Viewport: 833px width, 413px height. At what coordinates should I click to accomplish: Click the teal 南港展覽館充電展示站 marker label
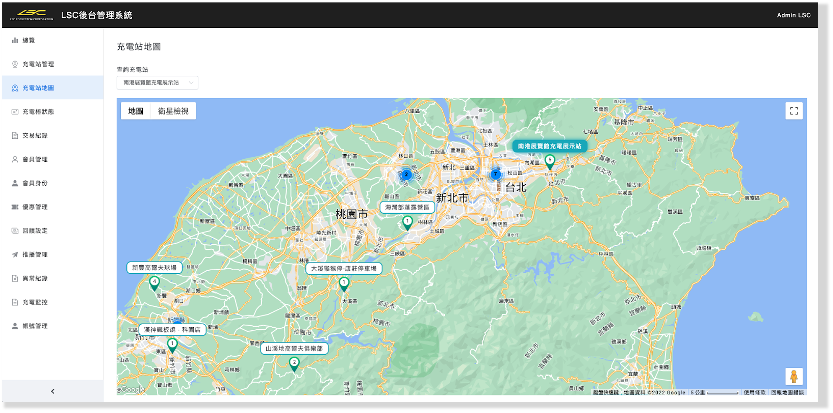(x=549, y=146)
